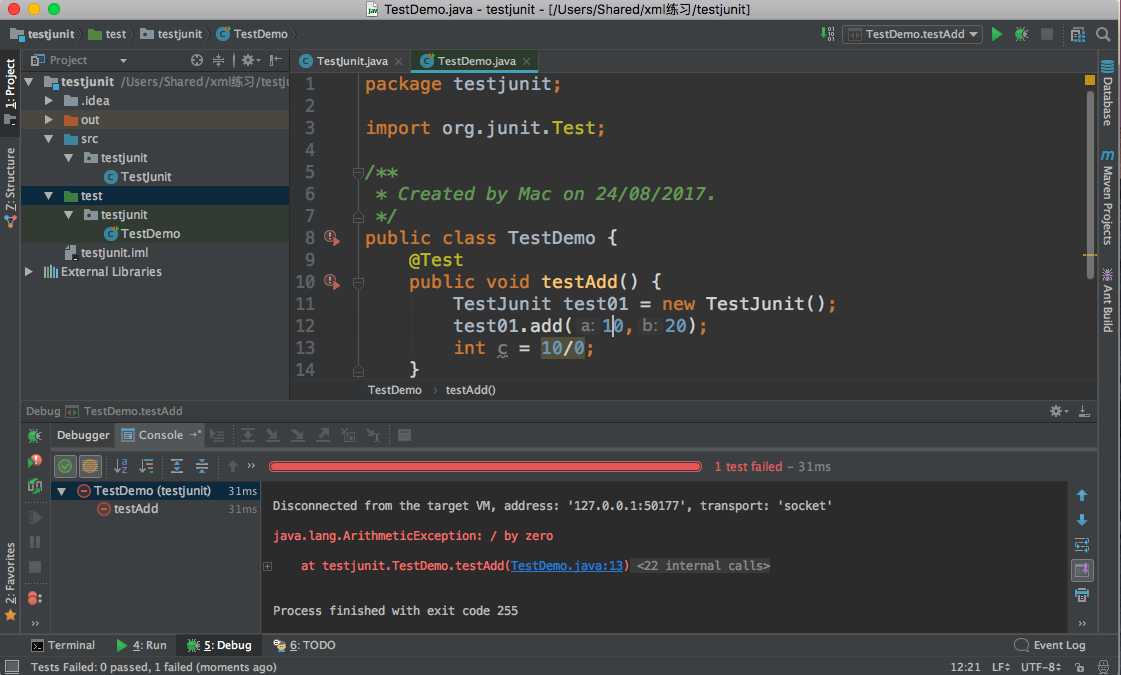
Task: Collapse TestDemo (testjunit) result node
Action: (x=62, y=491)
